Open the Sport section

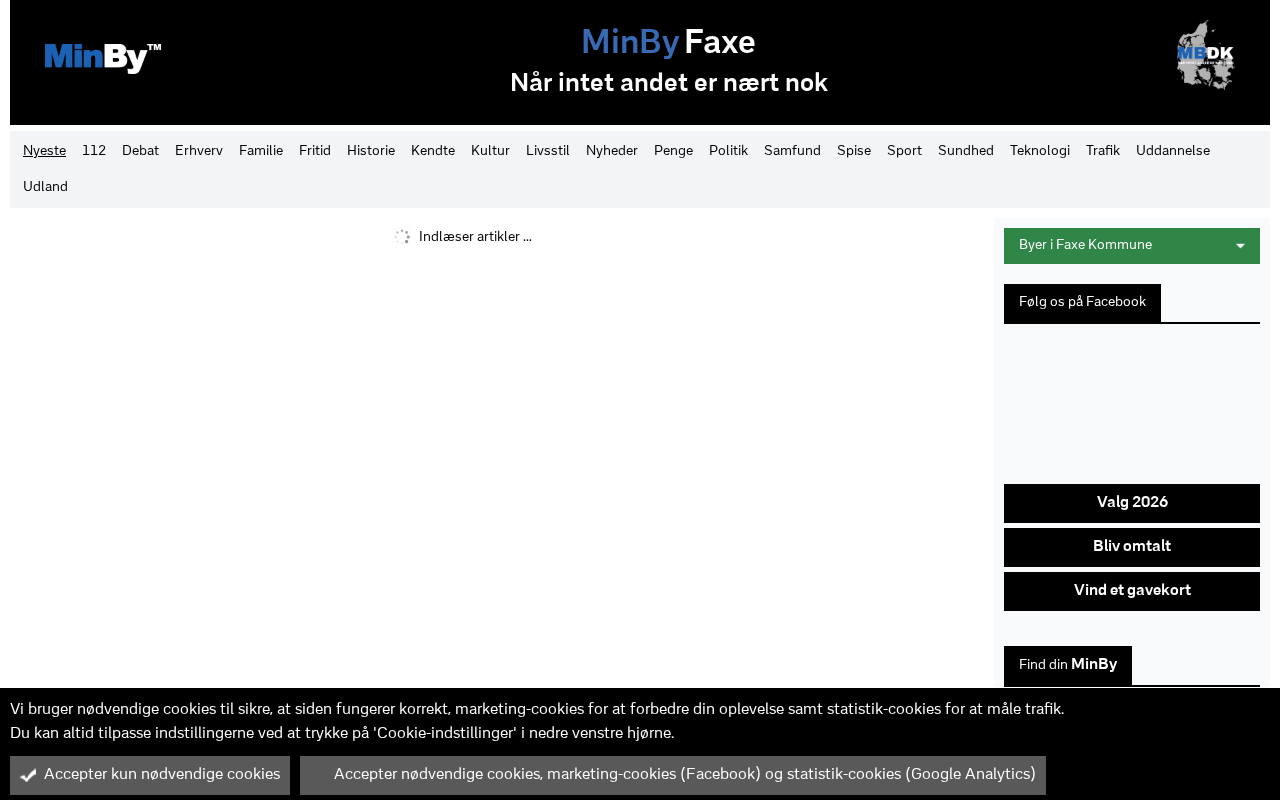(904, 151)
